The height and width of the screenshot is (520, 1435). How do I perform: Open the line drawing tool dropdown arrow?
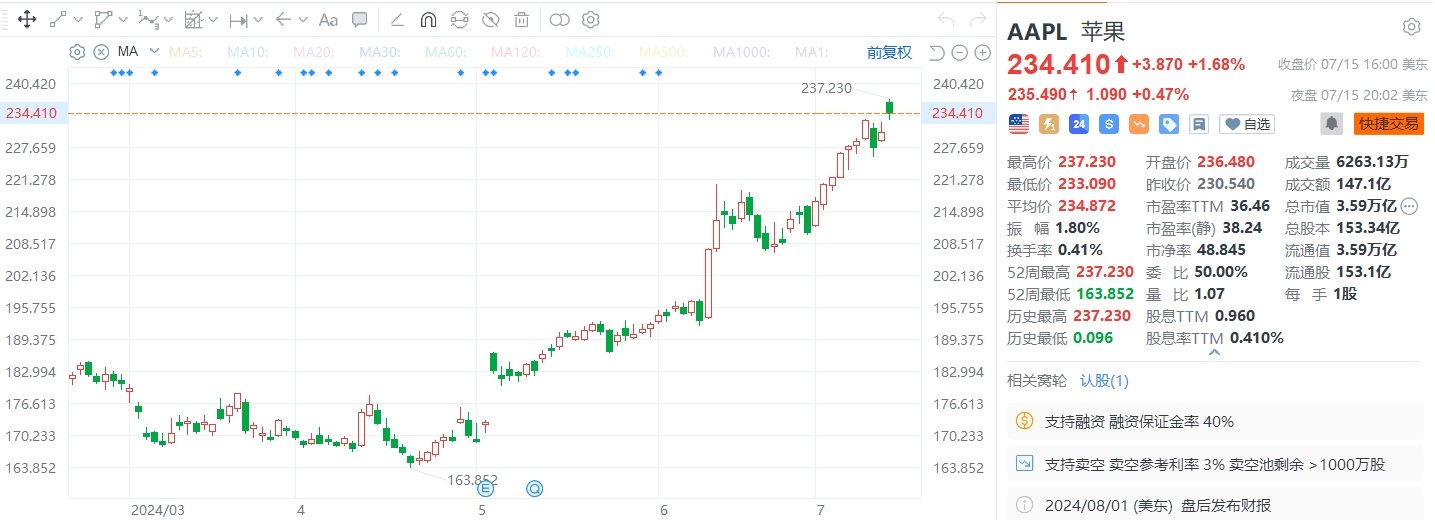[x=78, y=19]
